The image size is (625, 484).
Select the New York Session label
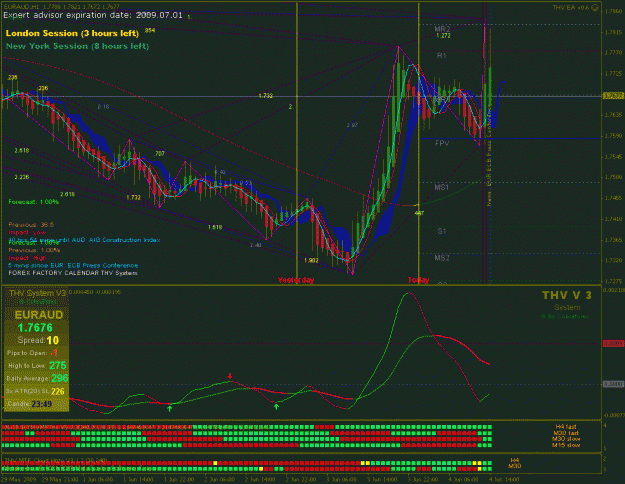click(77, 46)
